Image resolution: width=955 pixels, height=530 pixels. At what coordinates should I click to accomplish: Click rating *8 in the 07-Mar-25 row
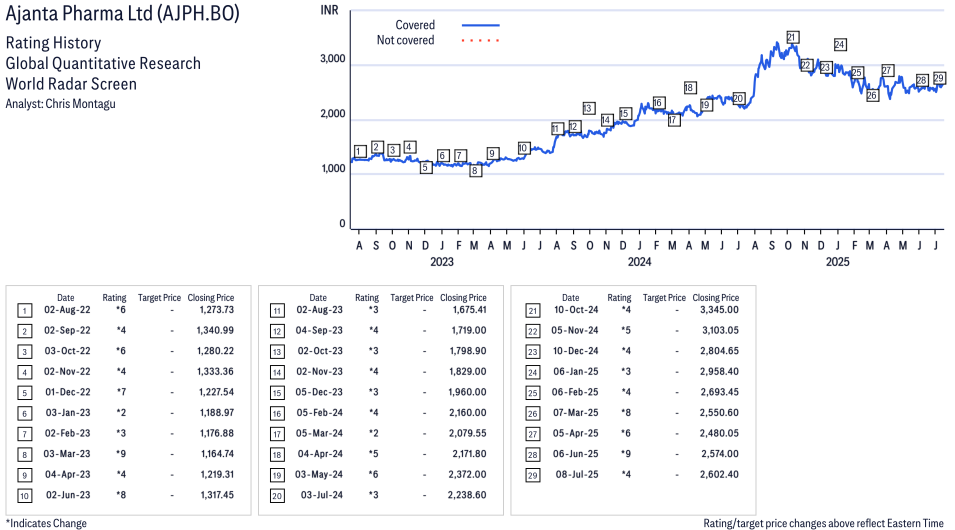click(x=626, y=412)
